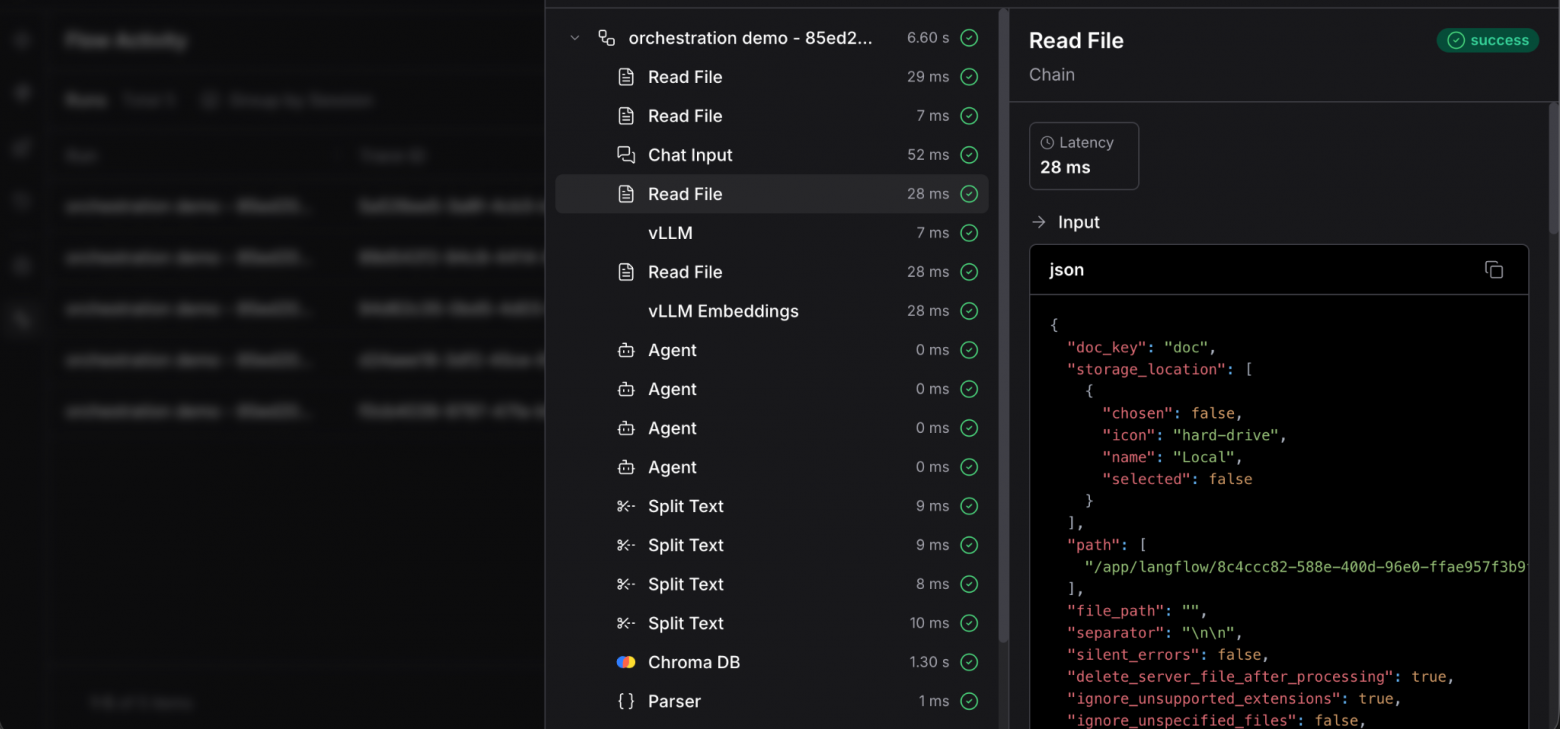The height and width of the screenshot is (729, 1560).
Task: Click the curly braces Parser icon
Action: (626, 701)
